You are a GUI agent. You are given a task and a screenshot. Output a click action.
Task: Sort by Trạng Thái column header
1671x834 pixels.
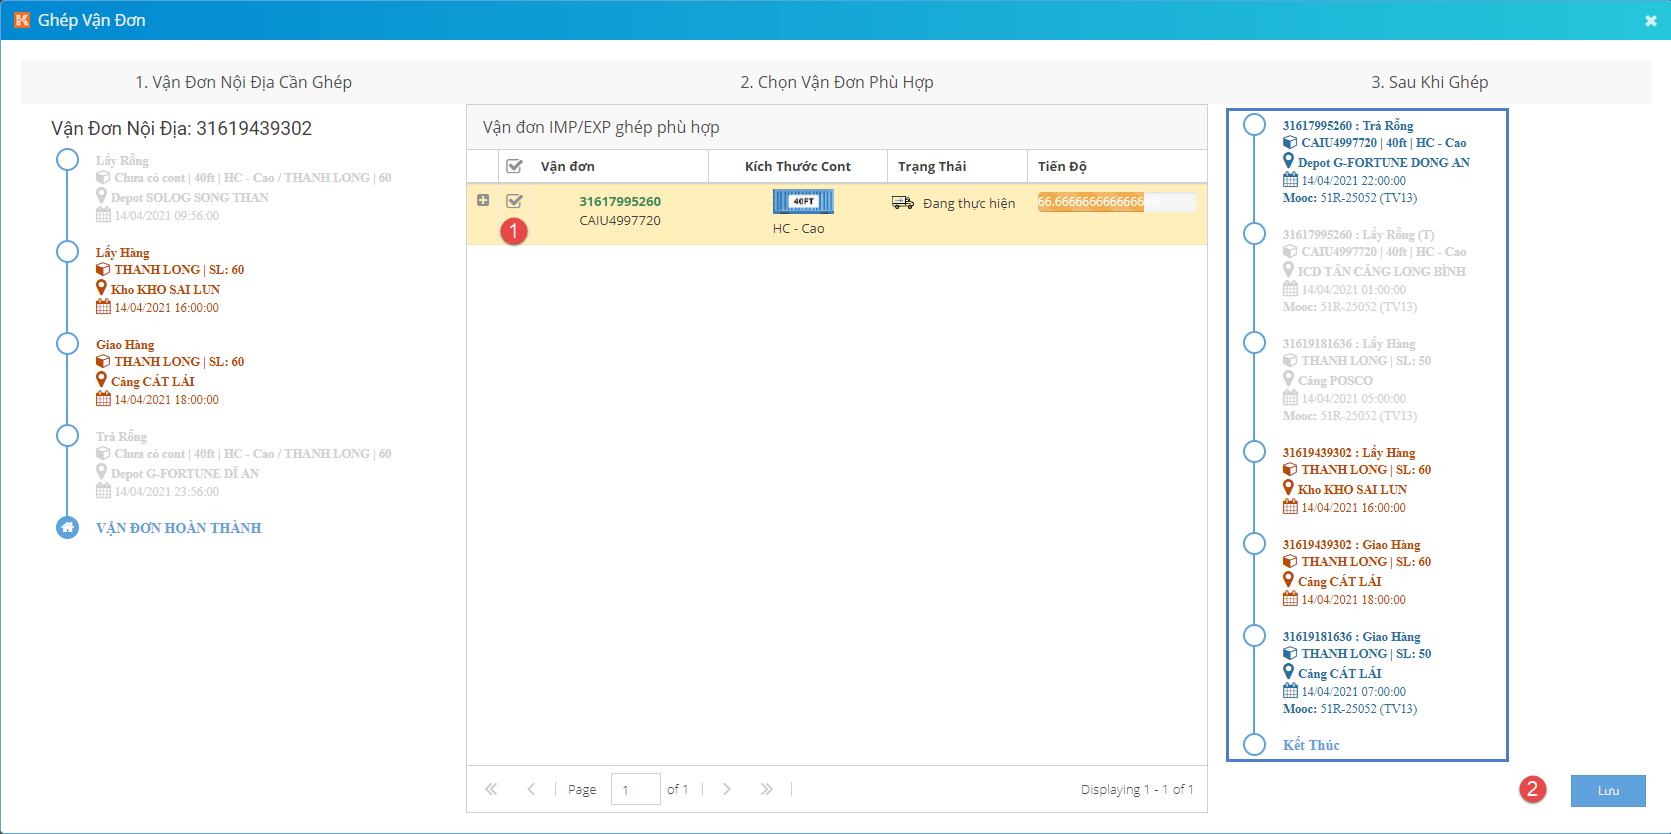coord(932,166)
